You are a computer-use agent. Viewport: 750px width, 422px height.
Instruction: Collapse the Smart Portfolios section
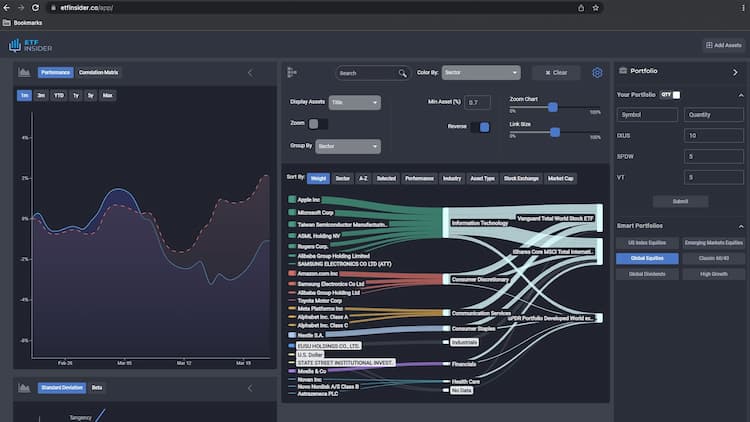(x=740, y=226)
